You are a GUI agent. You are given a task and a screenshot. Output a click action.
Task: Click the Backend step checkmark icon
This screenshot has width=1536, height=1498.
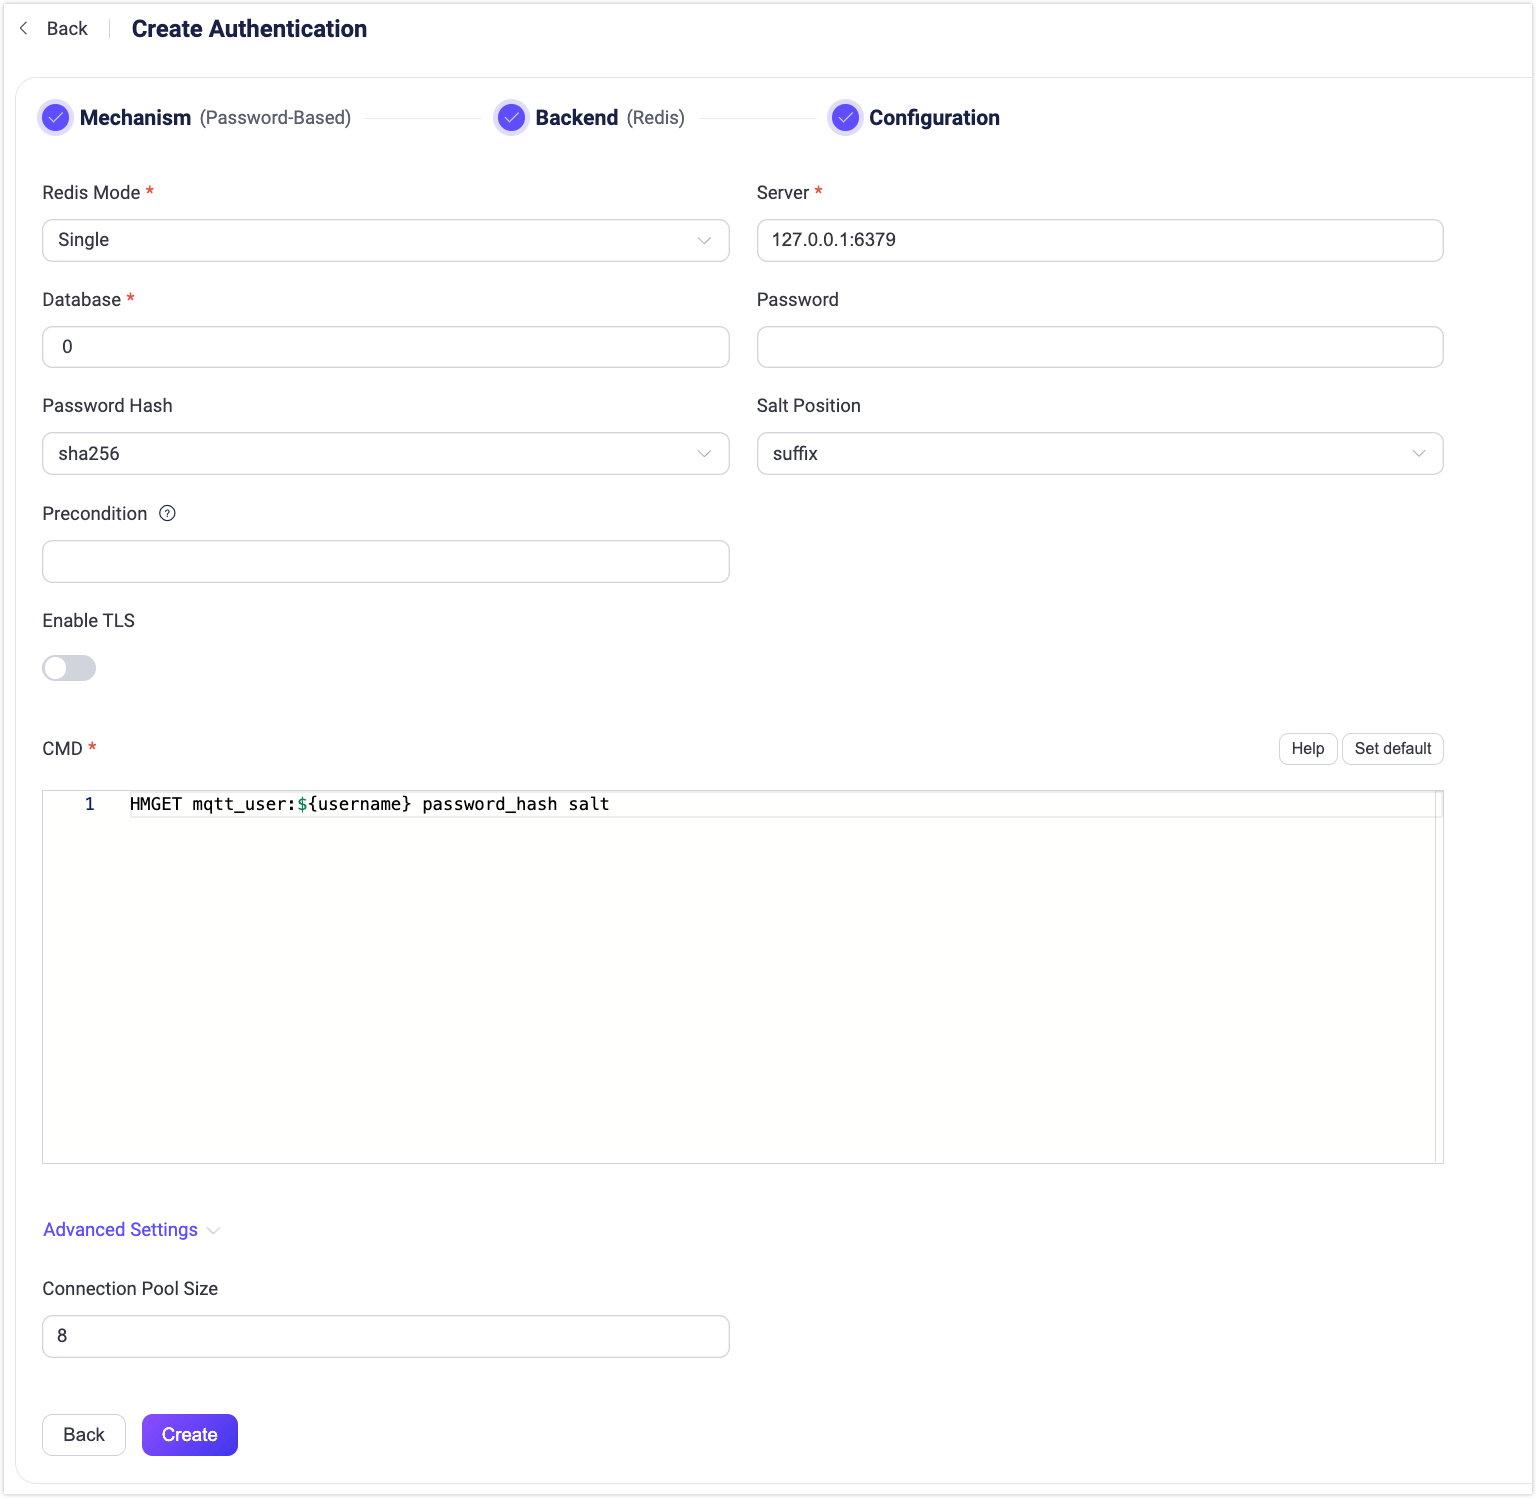pos(511,118)
